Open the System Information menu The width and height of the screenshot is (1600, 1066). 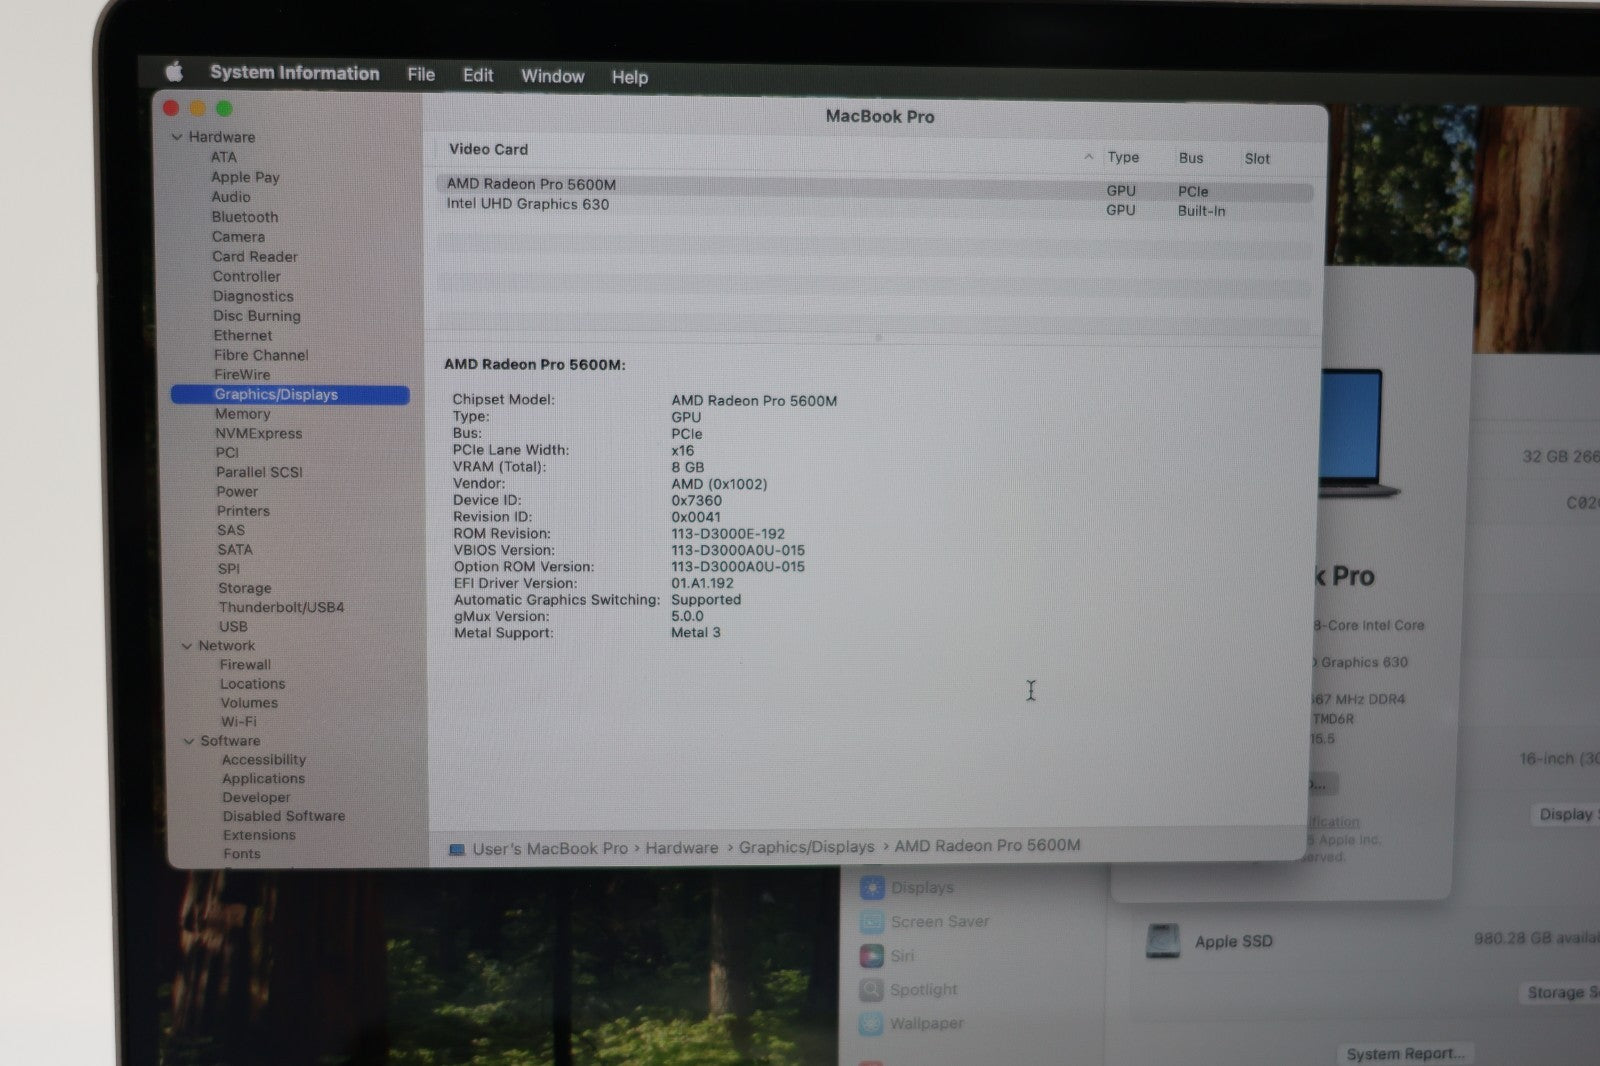pos(294,73)
